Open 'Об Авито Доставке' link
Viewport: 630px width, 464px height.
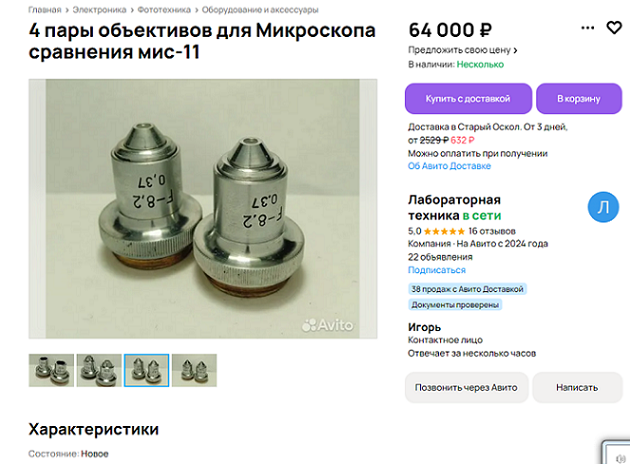[x=449, y=166]
